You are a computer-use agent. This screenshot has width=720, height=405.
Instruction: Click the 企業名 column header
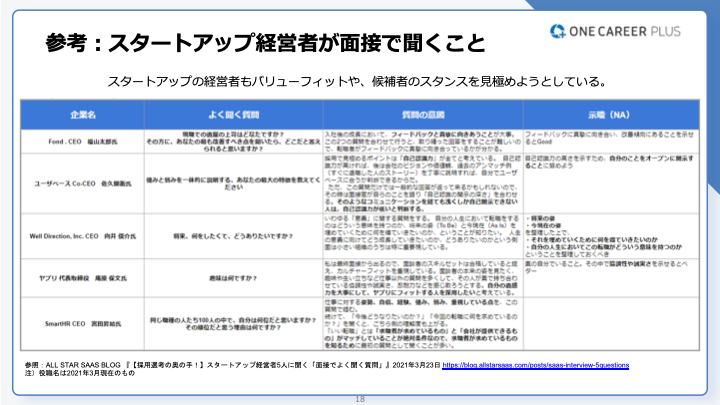pos(83,115)
